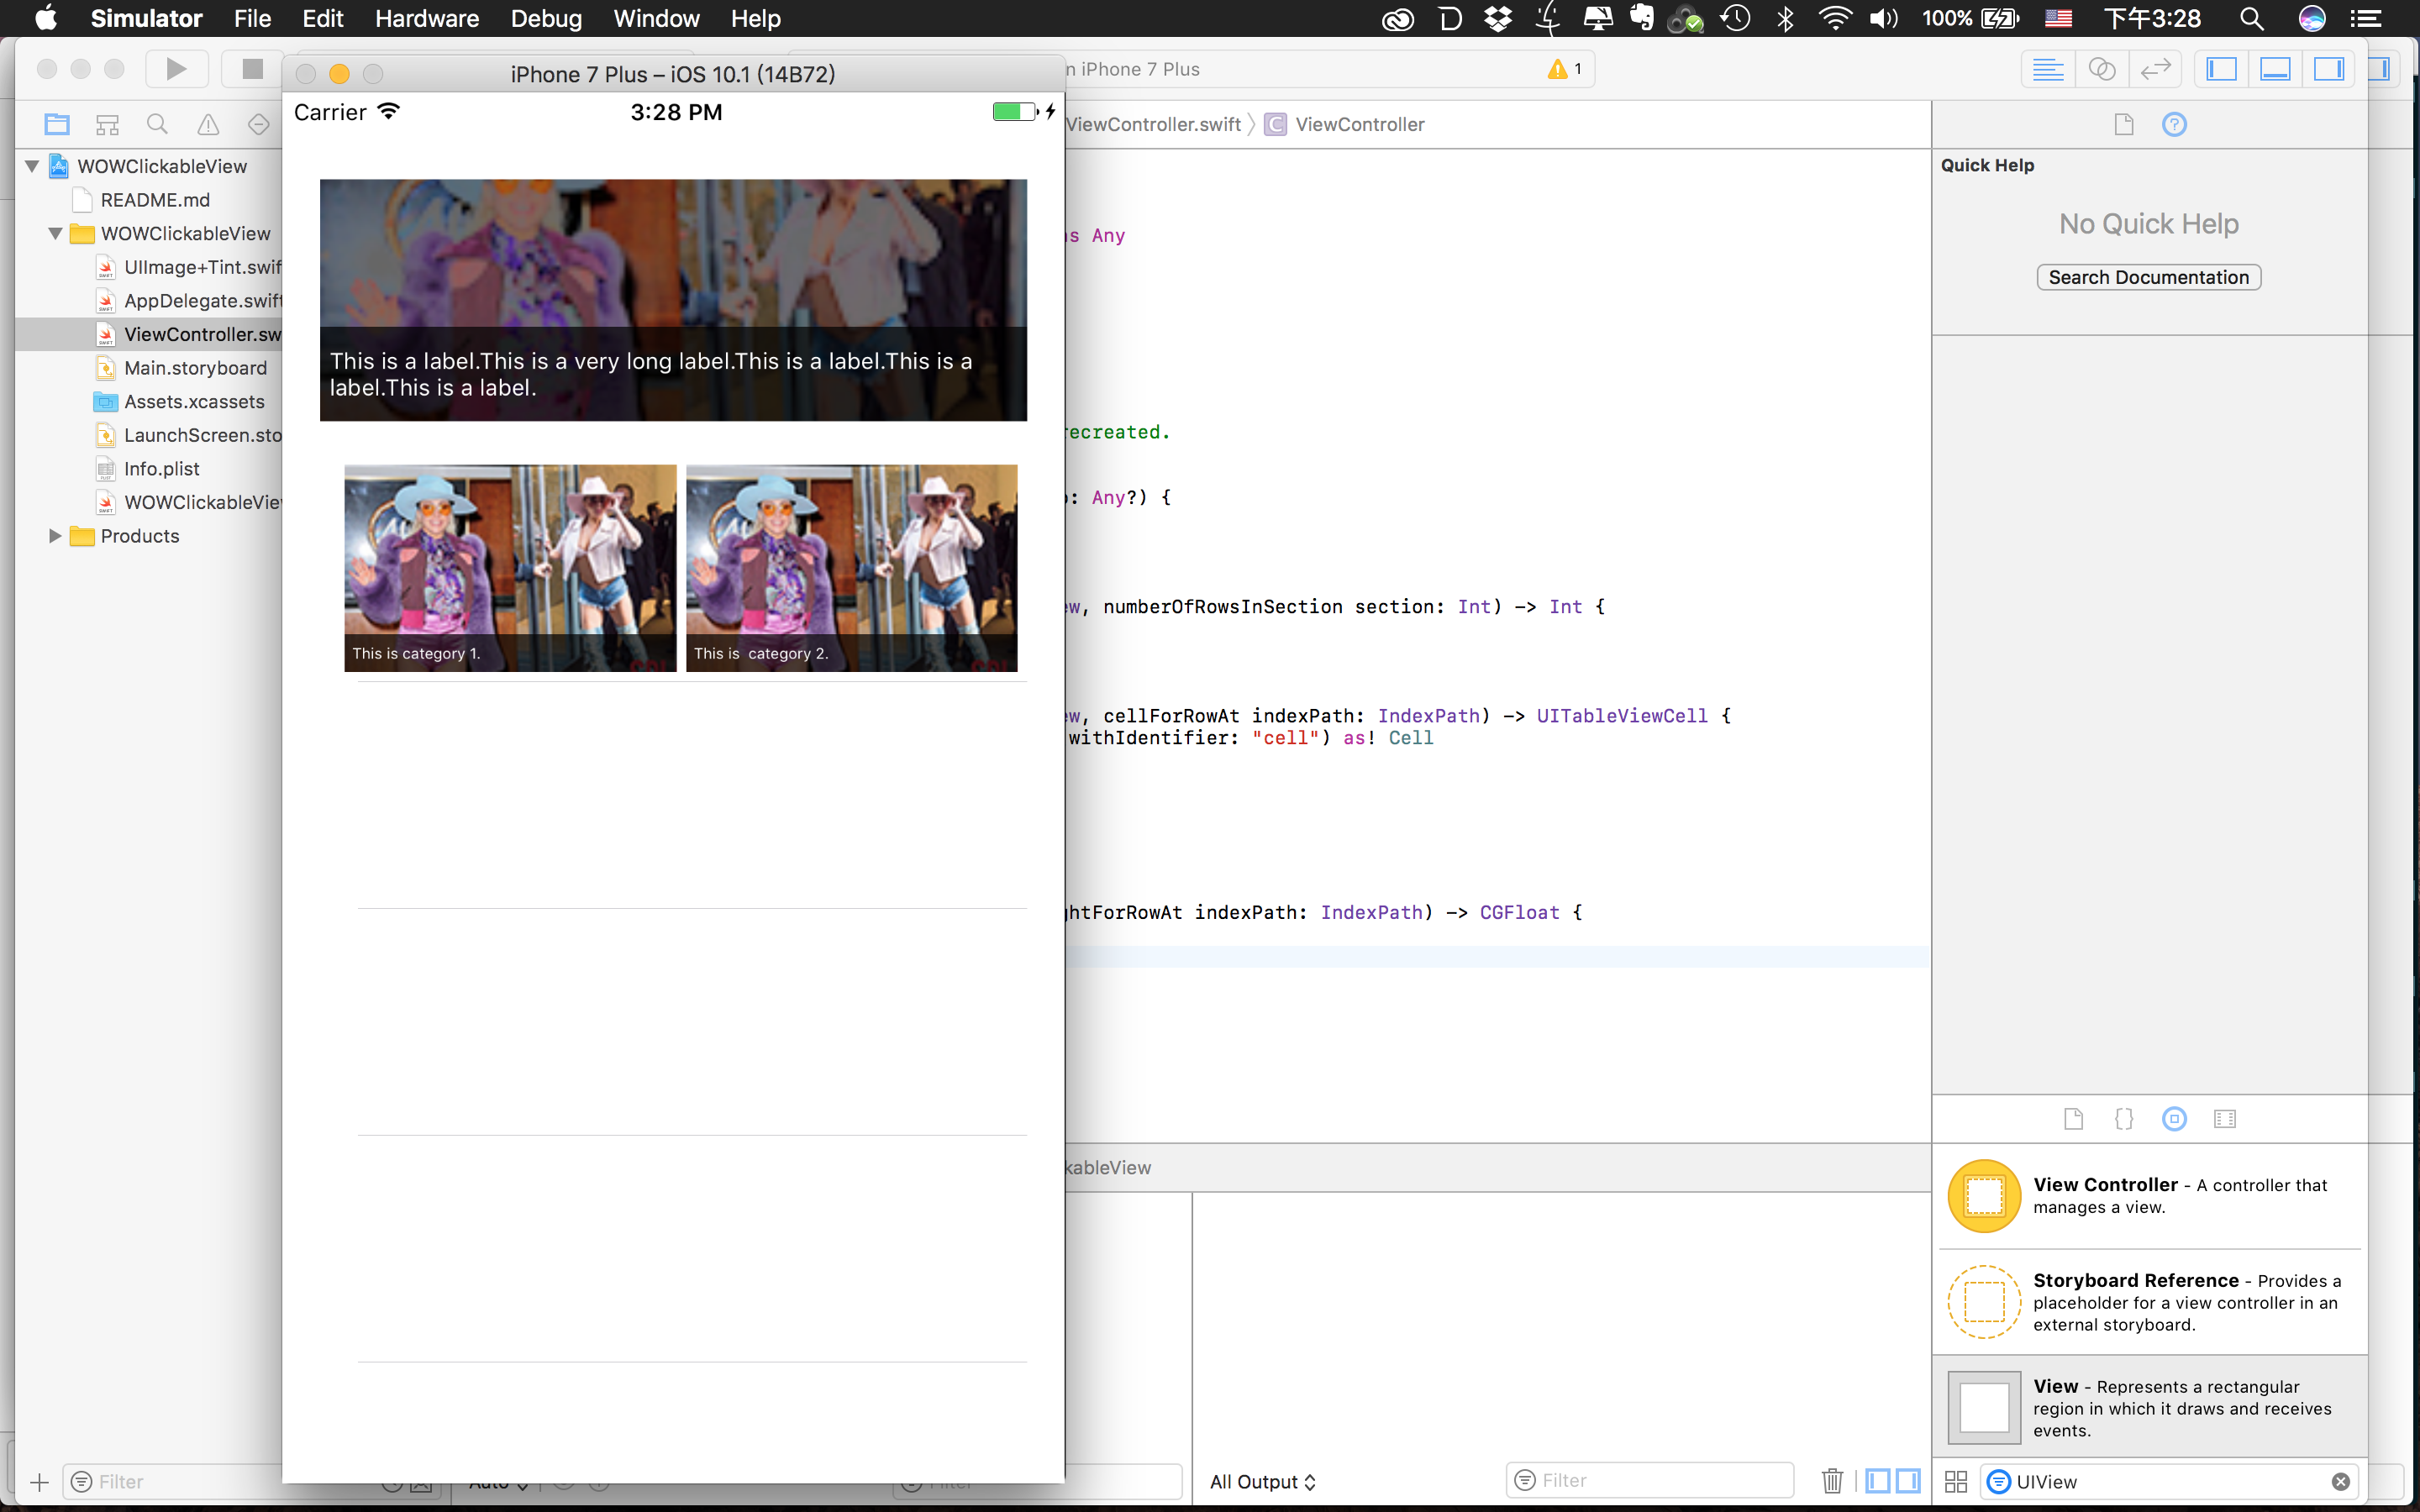Open the Debug menu in menu bar
Image resolution: width=2420 pixels, height=1512 pixels.
coord(545,18)
